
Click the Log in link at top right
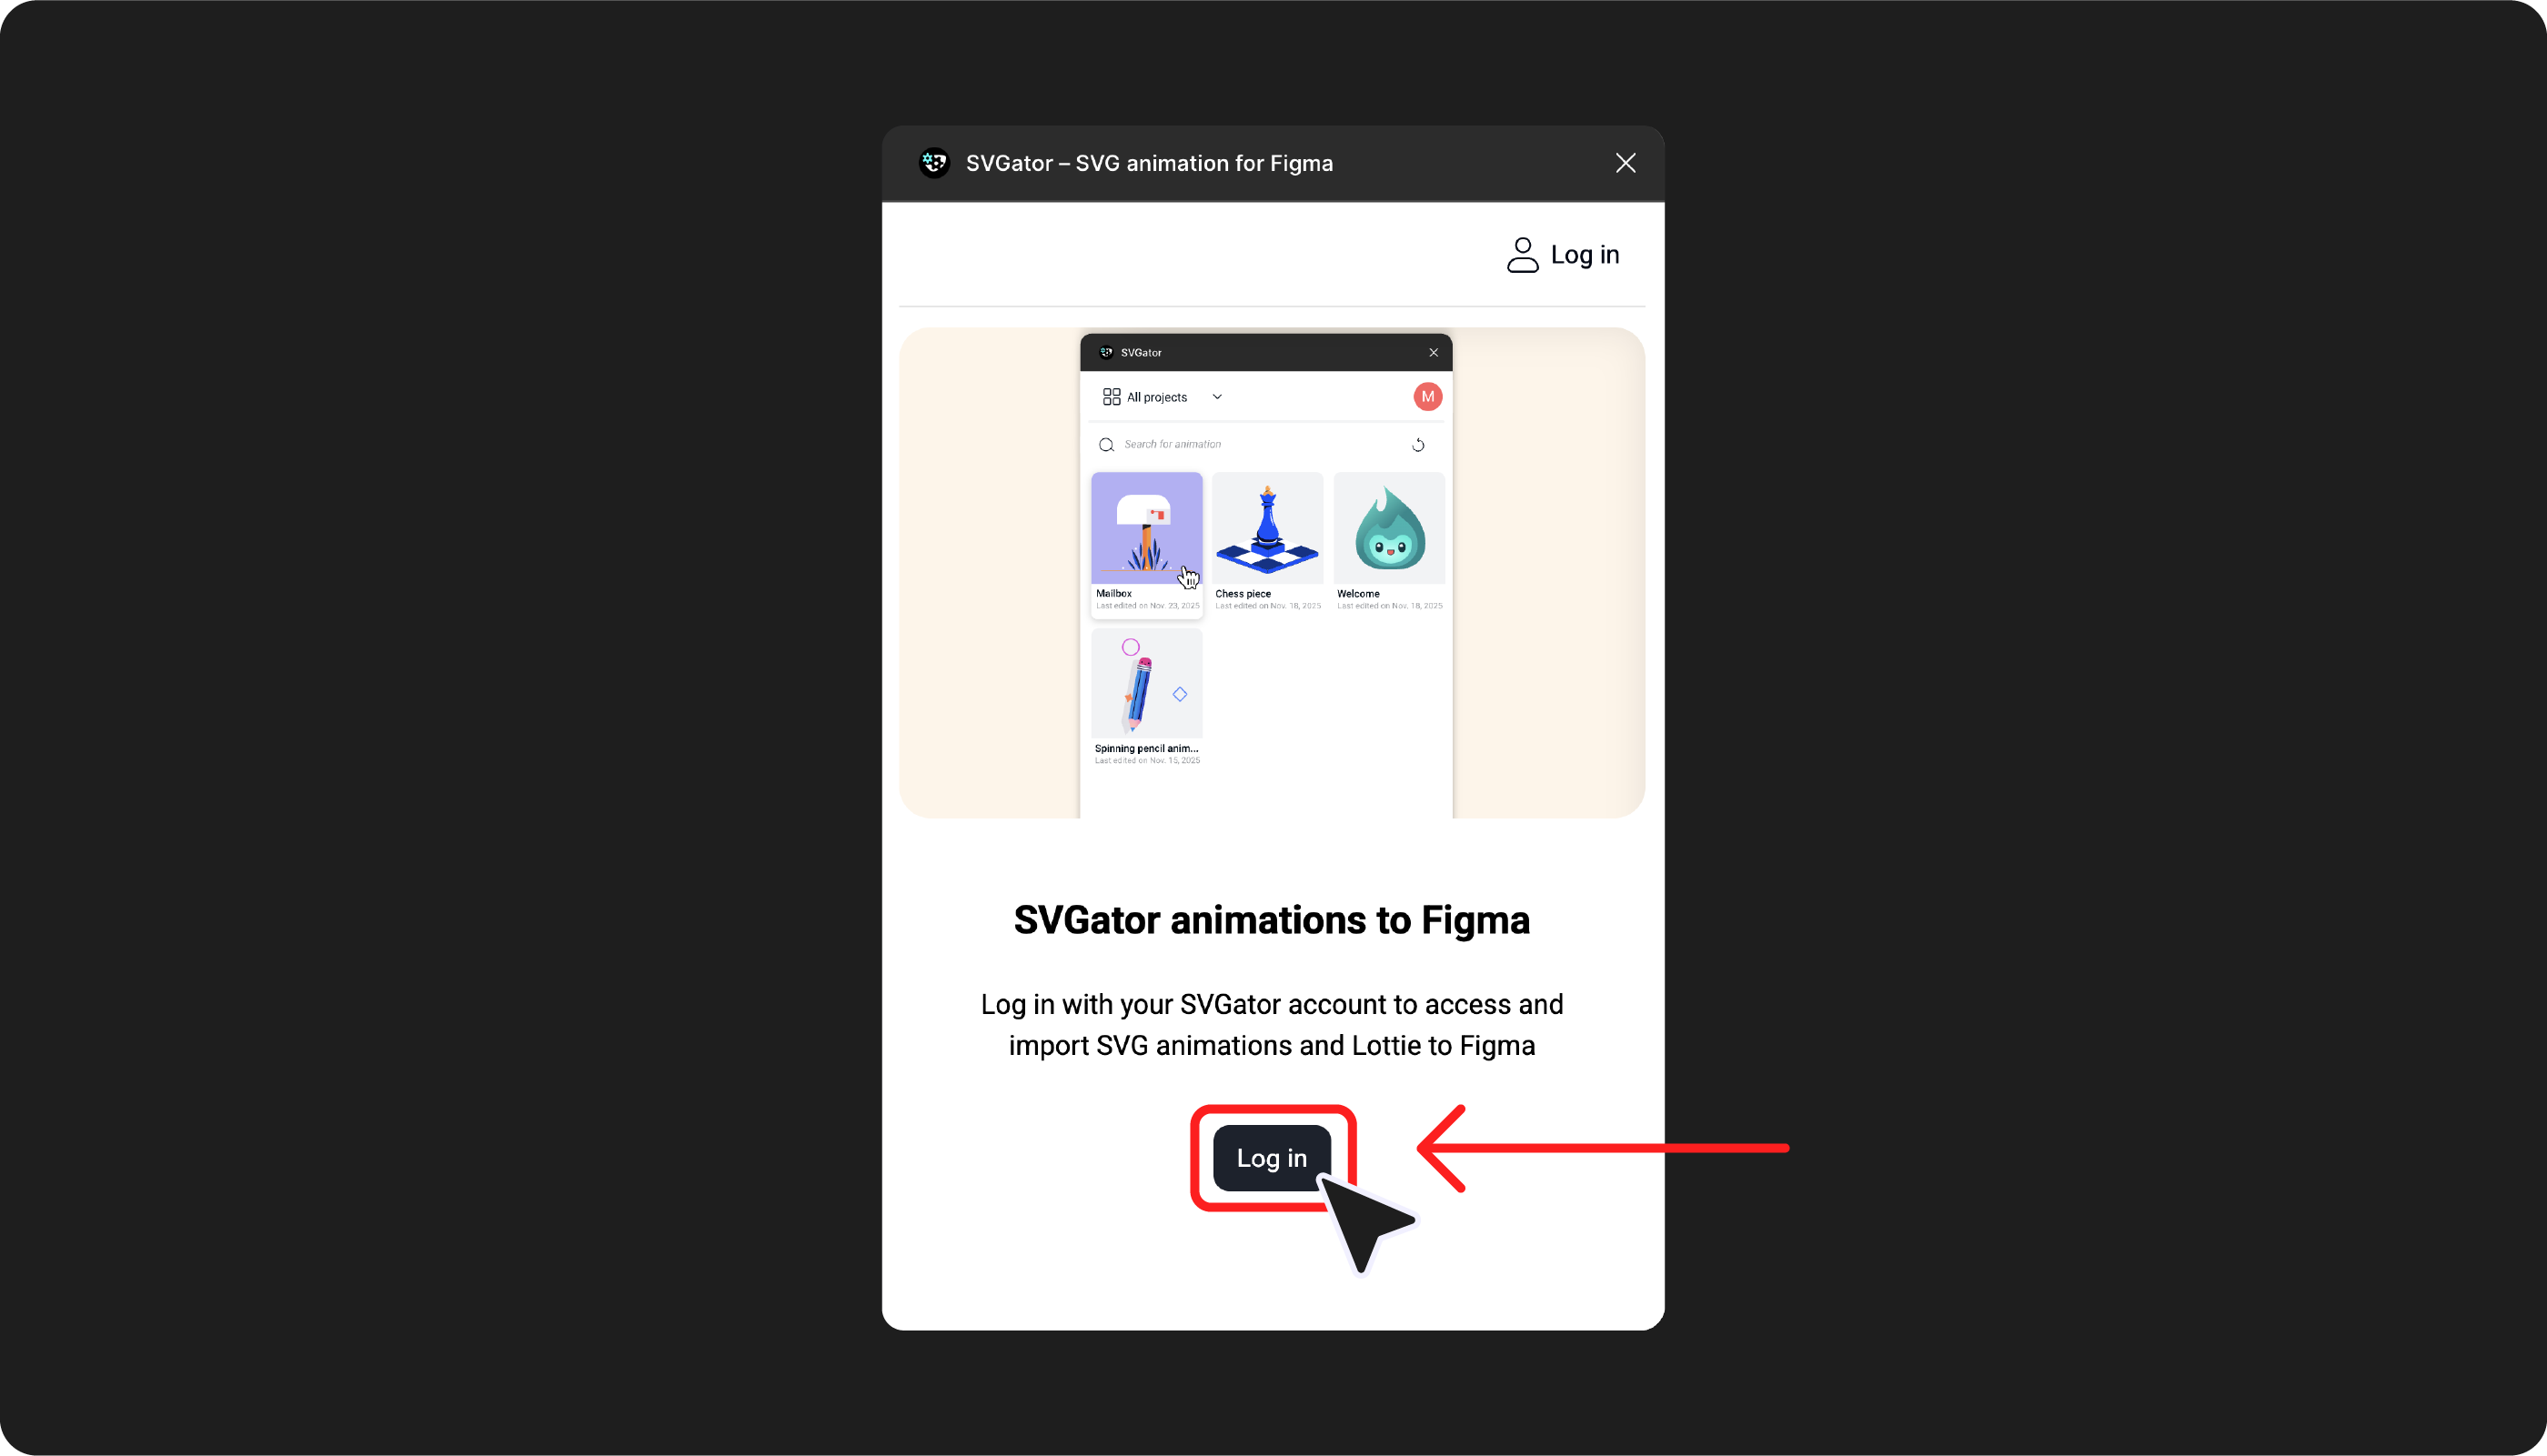coord(1584,255)
